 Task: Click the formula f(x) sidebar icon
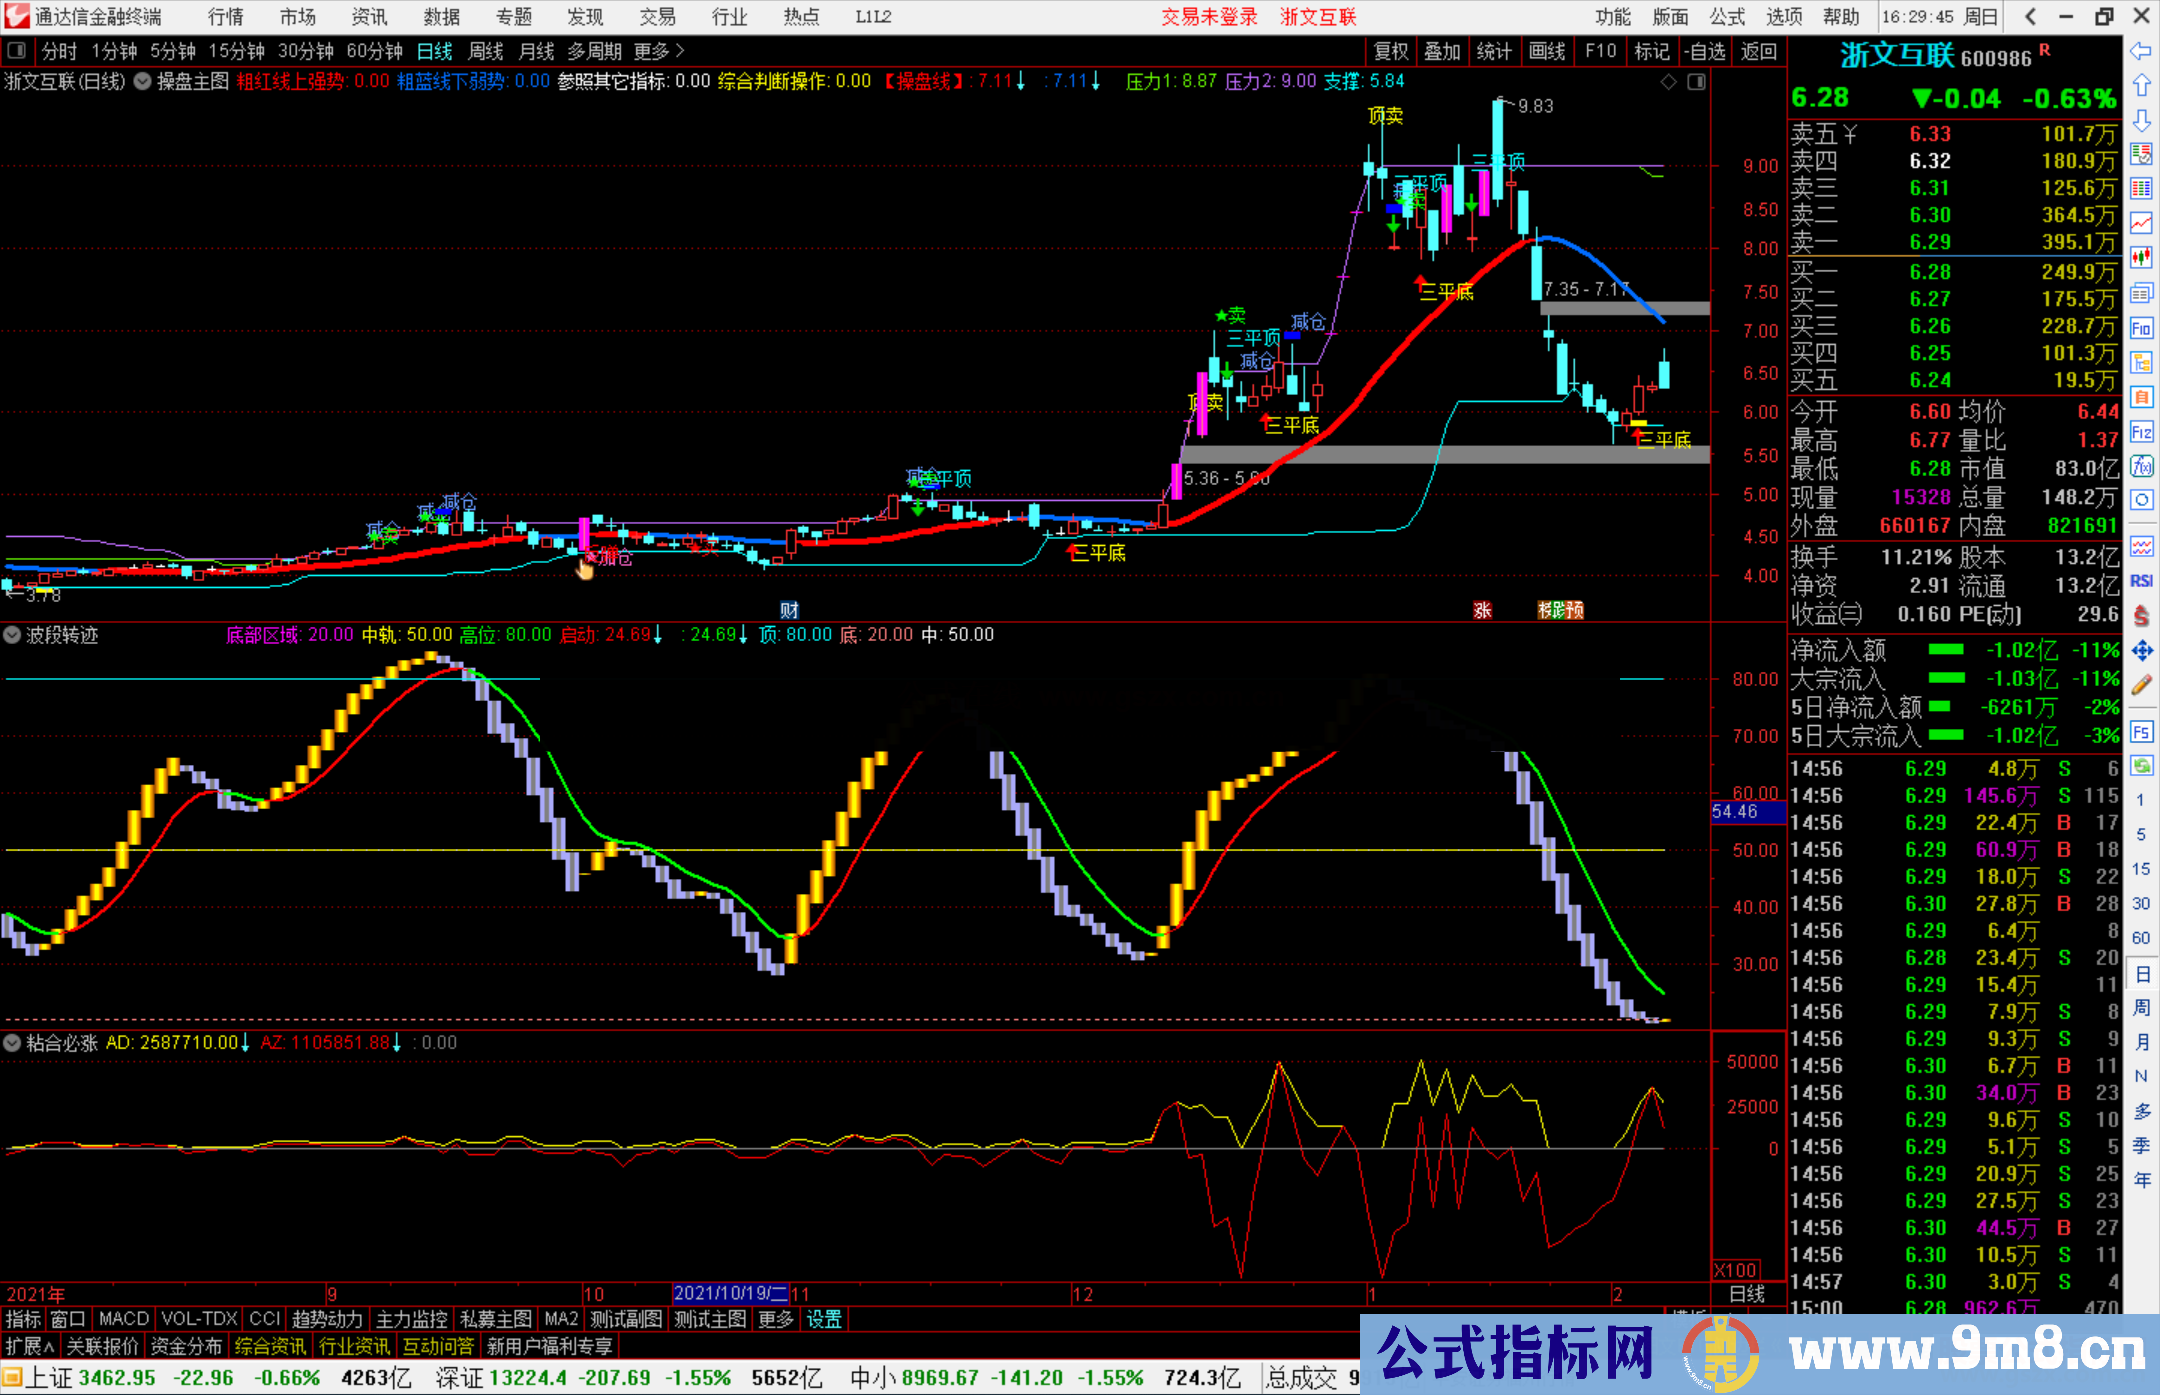(x=2141, y=466)
